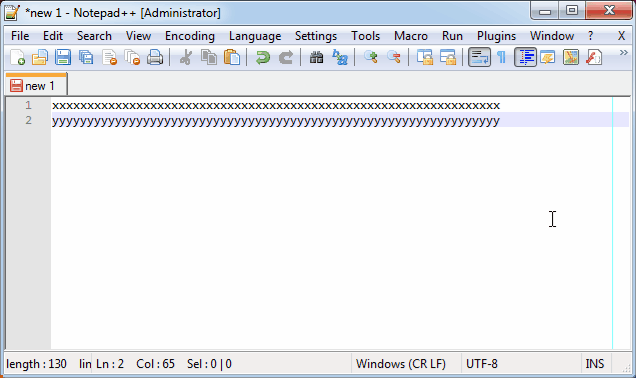The height and width of the screenshot is (378, 636).
Task: Click 'length : 130' in status bar
Action: 37,364
